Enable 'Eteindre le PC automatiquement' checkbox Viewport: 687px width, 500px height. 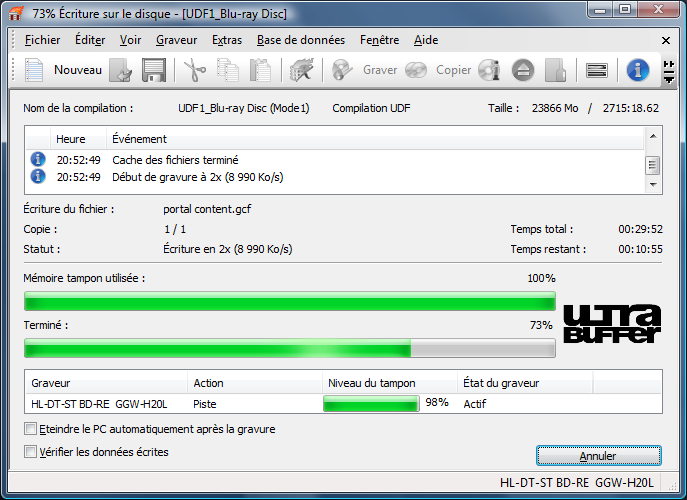(30, 429)
